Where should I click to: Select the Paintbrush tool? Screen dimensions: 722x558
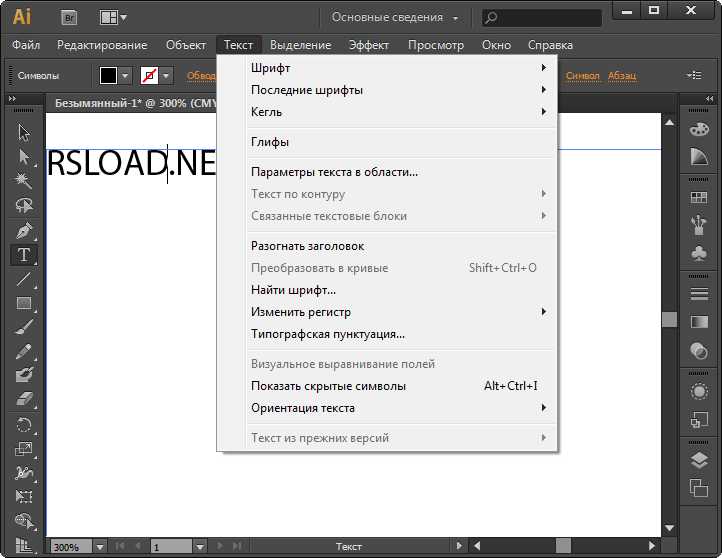23,327
